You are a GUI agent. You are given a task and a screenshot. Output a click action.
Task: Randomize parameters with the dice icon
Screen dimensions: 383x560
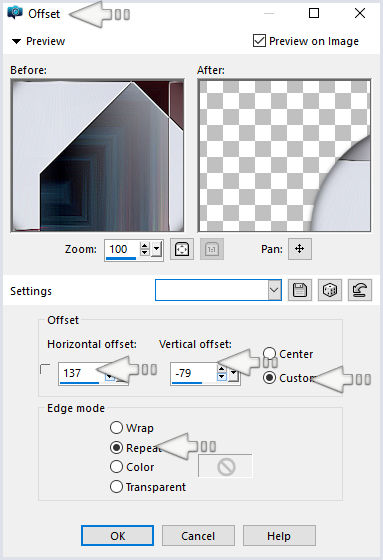[330, 290]
